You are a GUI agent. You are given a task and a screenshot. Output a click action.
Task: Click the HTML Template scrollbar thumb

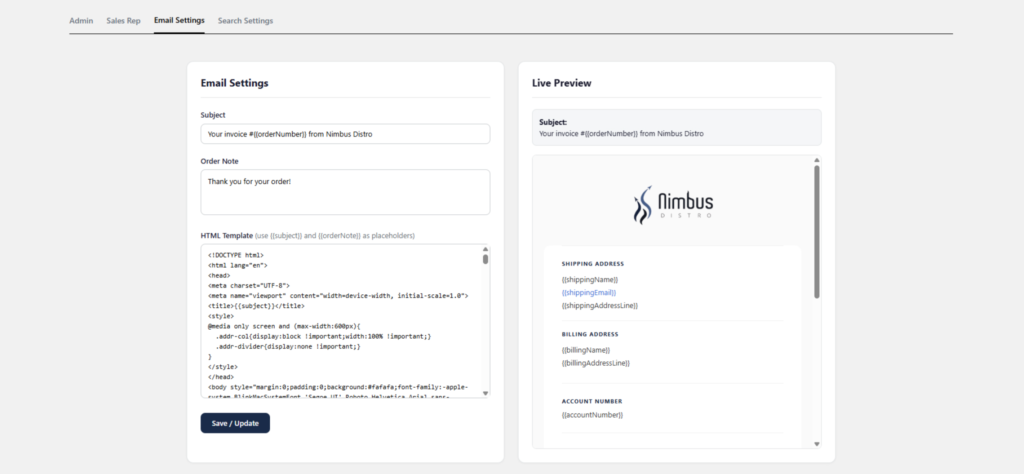tap(485, 259)
